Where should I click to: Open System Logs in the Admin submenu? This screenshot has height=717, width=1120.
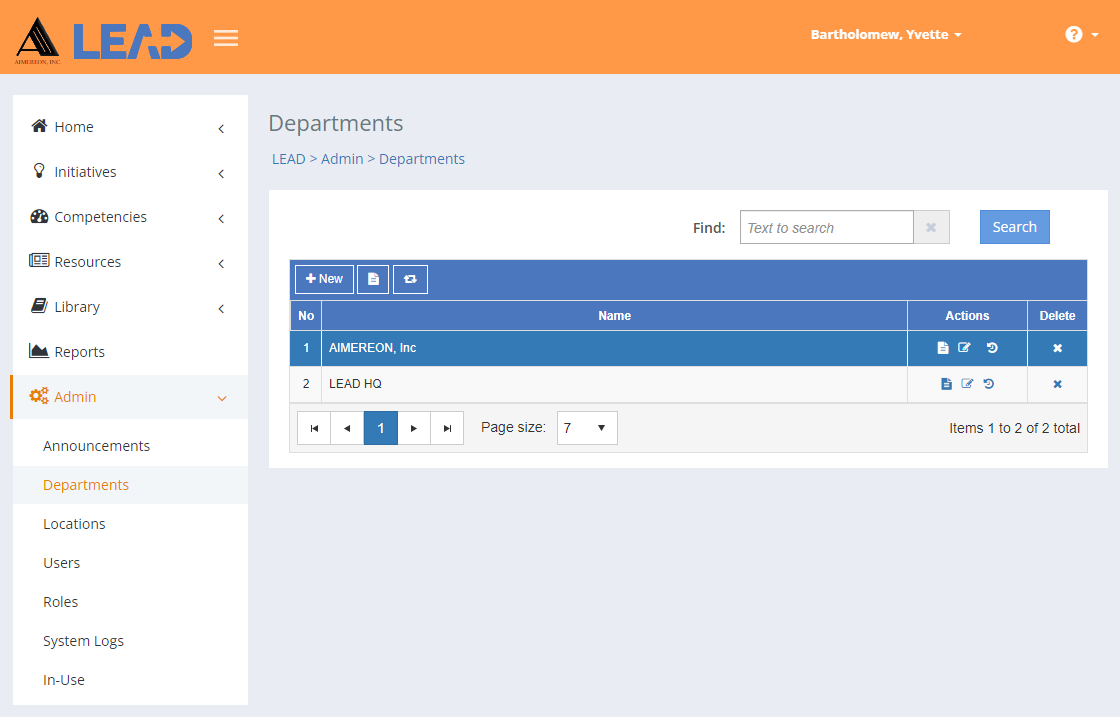(84, 641)
